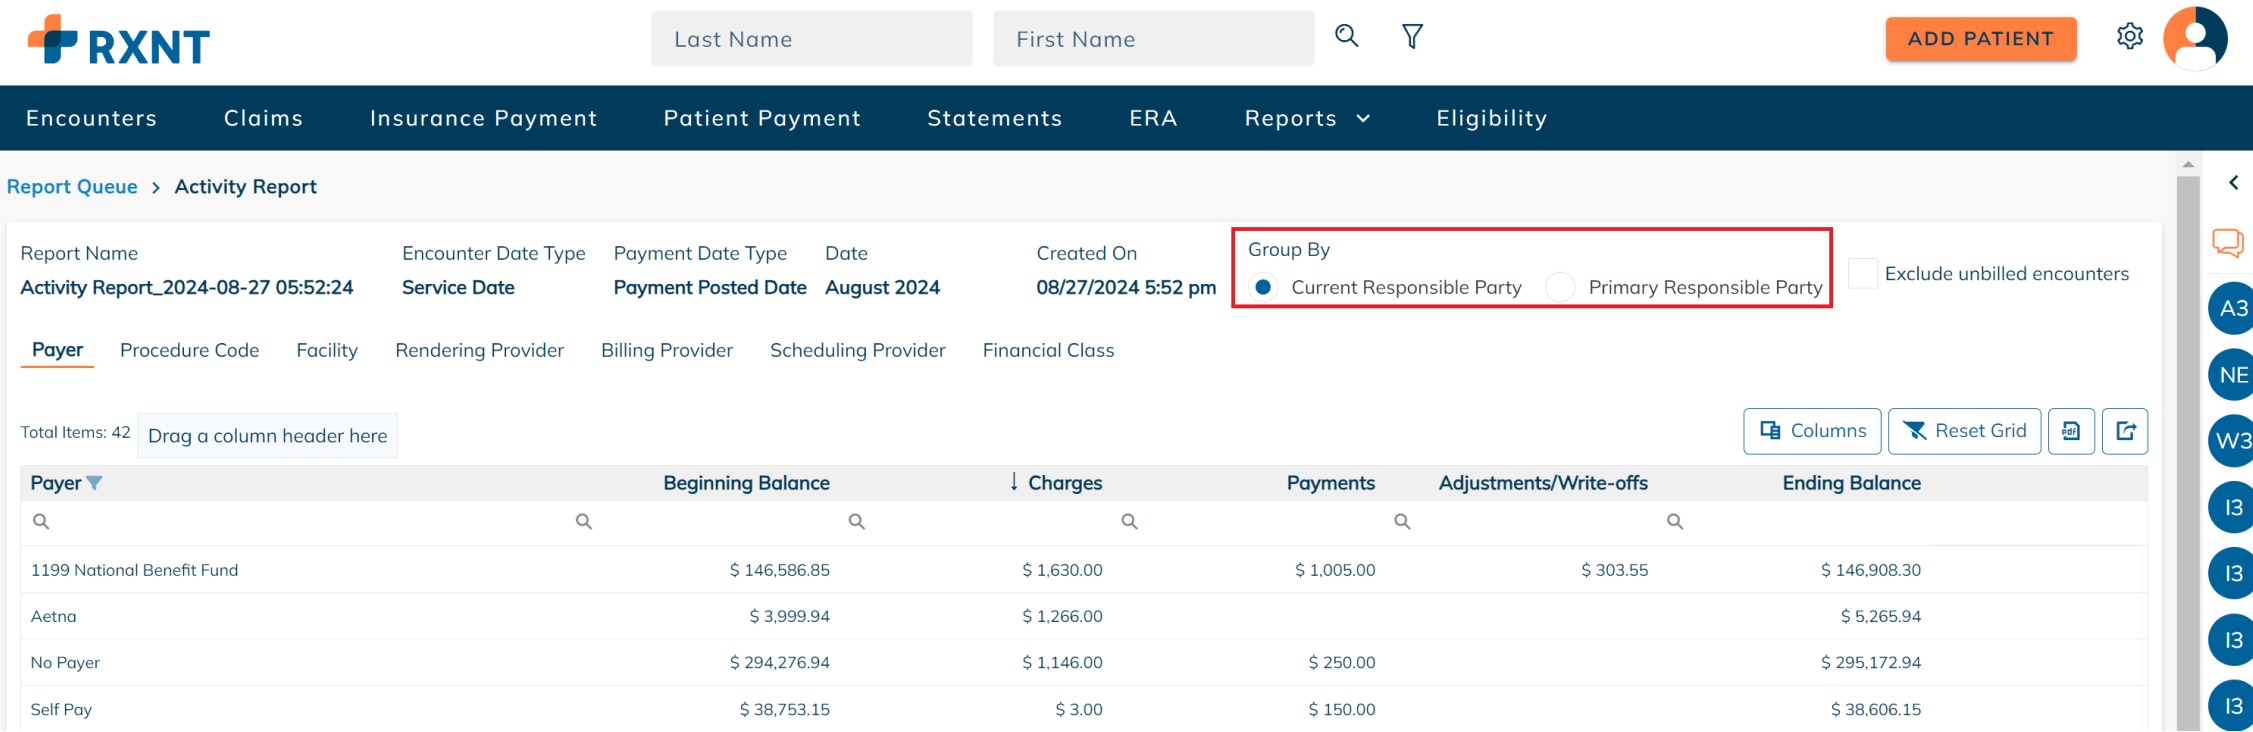
Task: Click the export/share grid icon
Action: point(2125,431)
